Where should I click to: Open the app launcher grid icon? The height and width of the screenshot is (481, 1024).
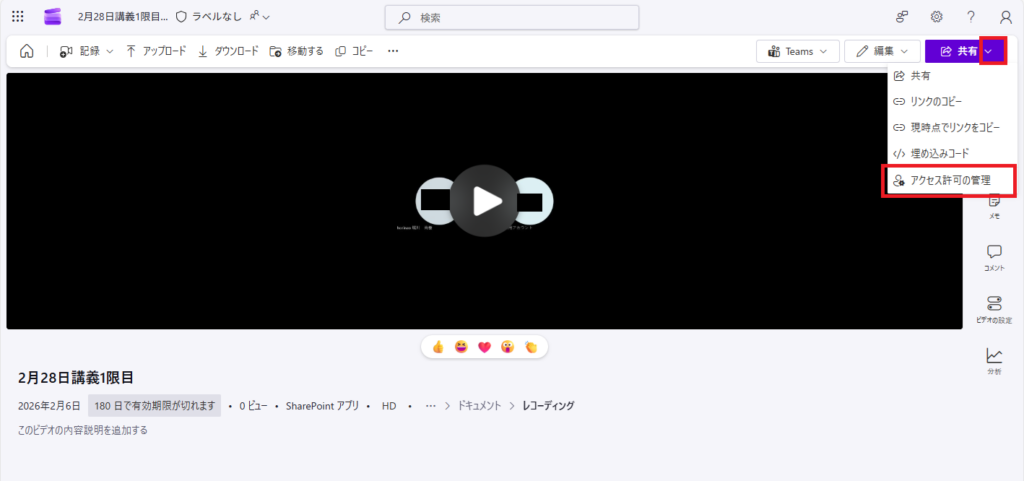[x=17, y=17]
